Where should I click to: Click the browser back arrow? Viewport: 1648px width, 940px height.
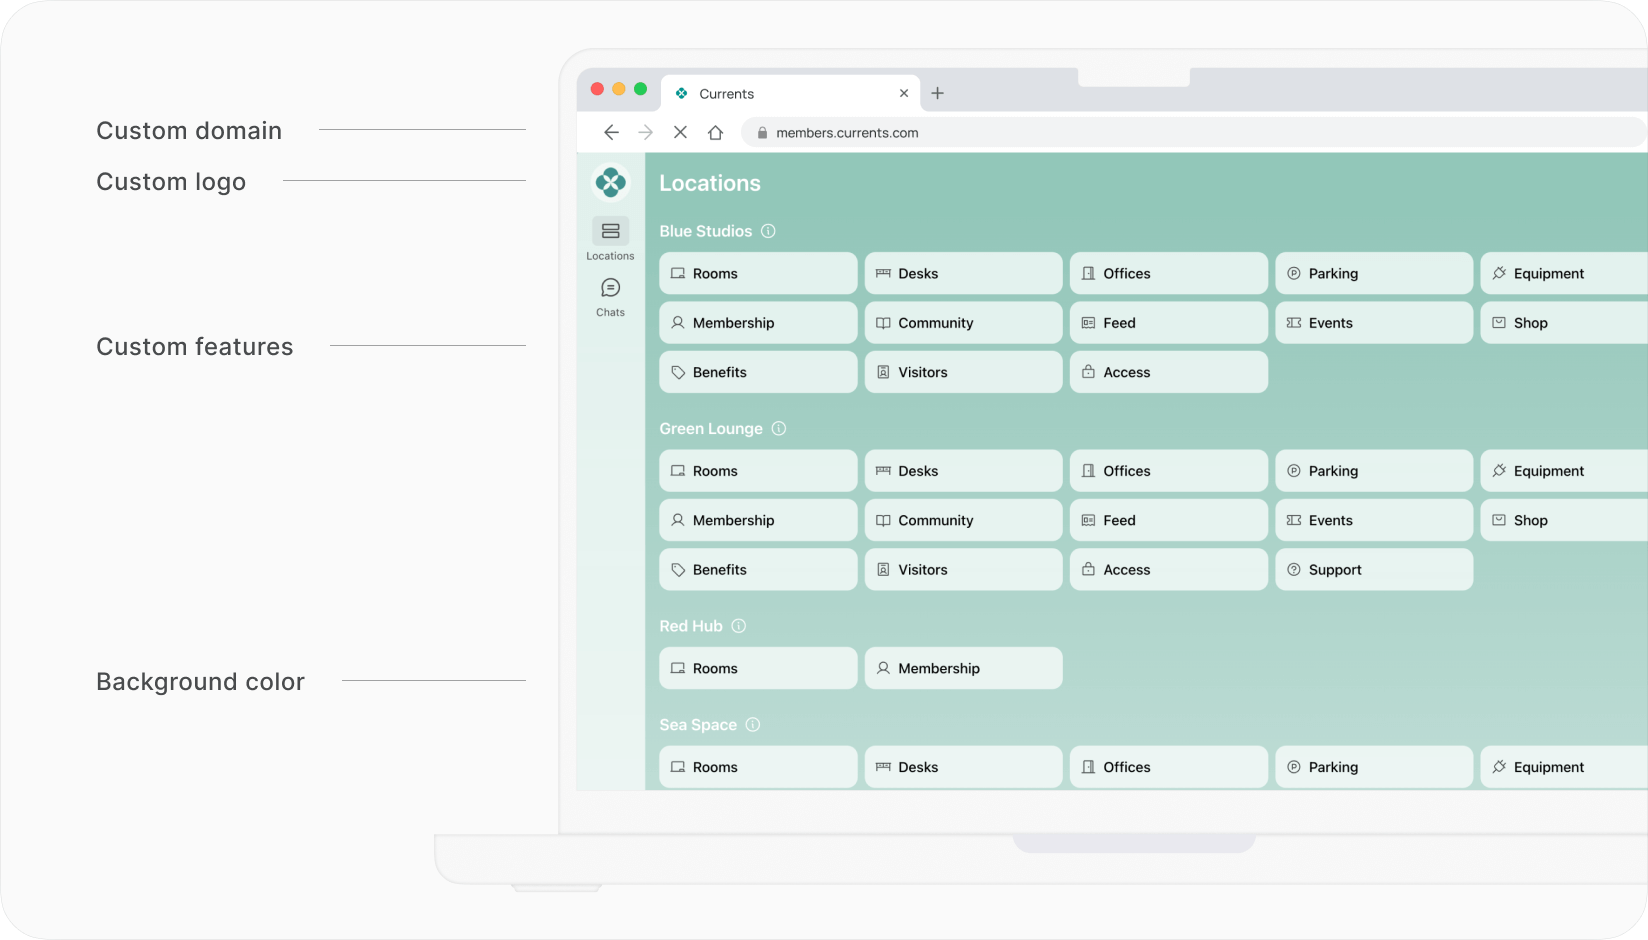coord(611,132)
